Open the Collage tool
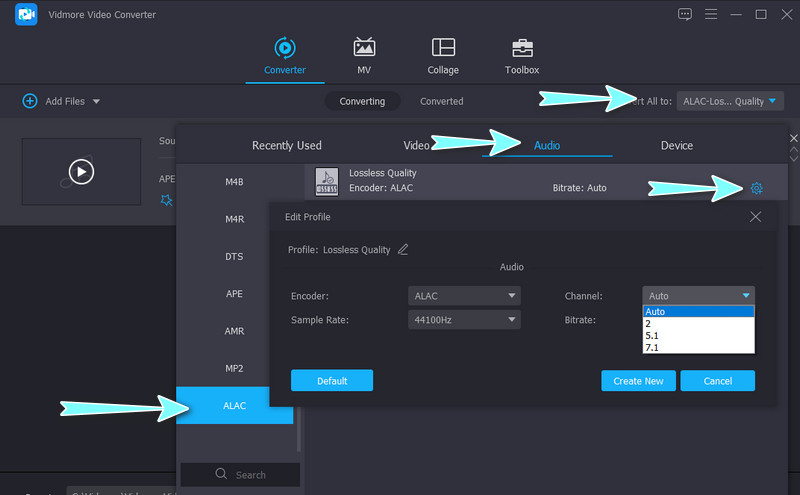This screenshot has height=495, width=800. pyautogui.click(x=443, y=48)
